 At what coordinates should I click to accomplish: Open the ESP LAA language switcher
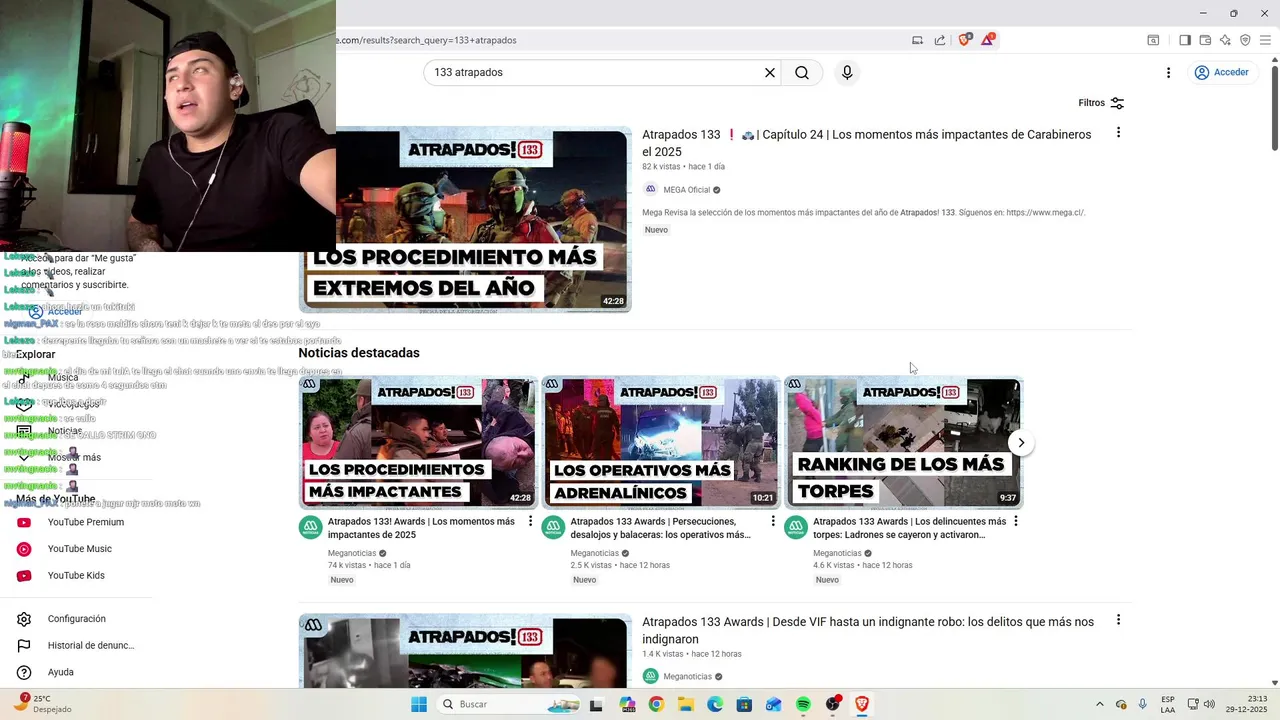click(x=1168, y=704)
